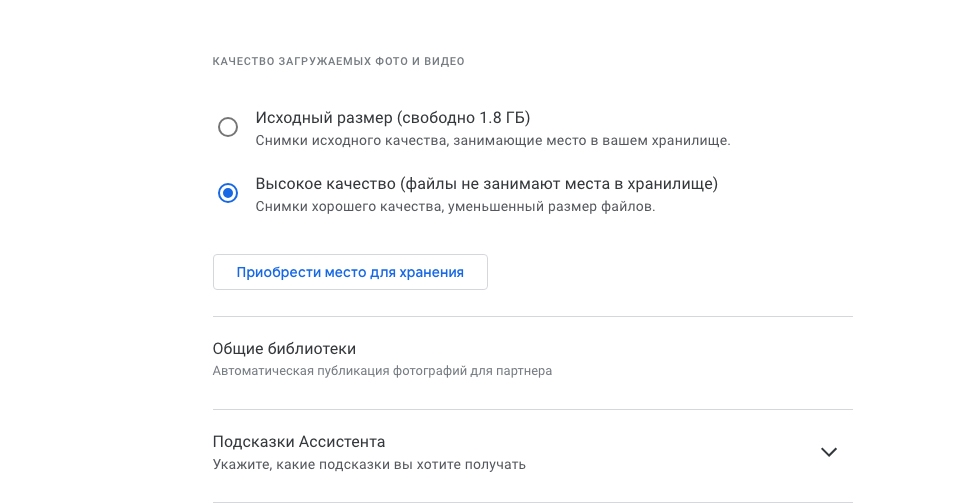Click the Подсказки Ассистента heading
This screenshot has width=975, height=503.
[x=299, y=441]
